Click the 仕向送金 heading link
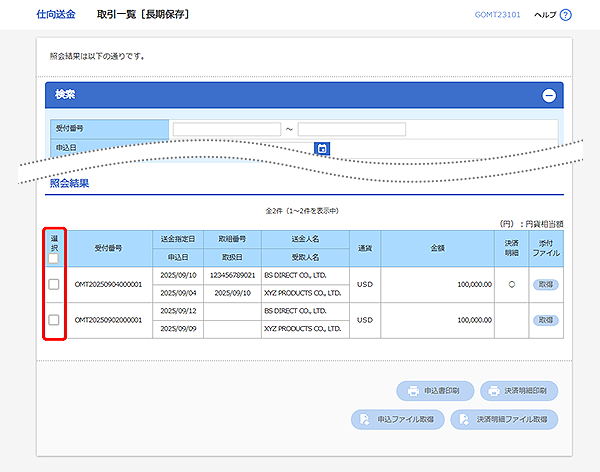 click(56, 15)
